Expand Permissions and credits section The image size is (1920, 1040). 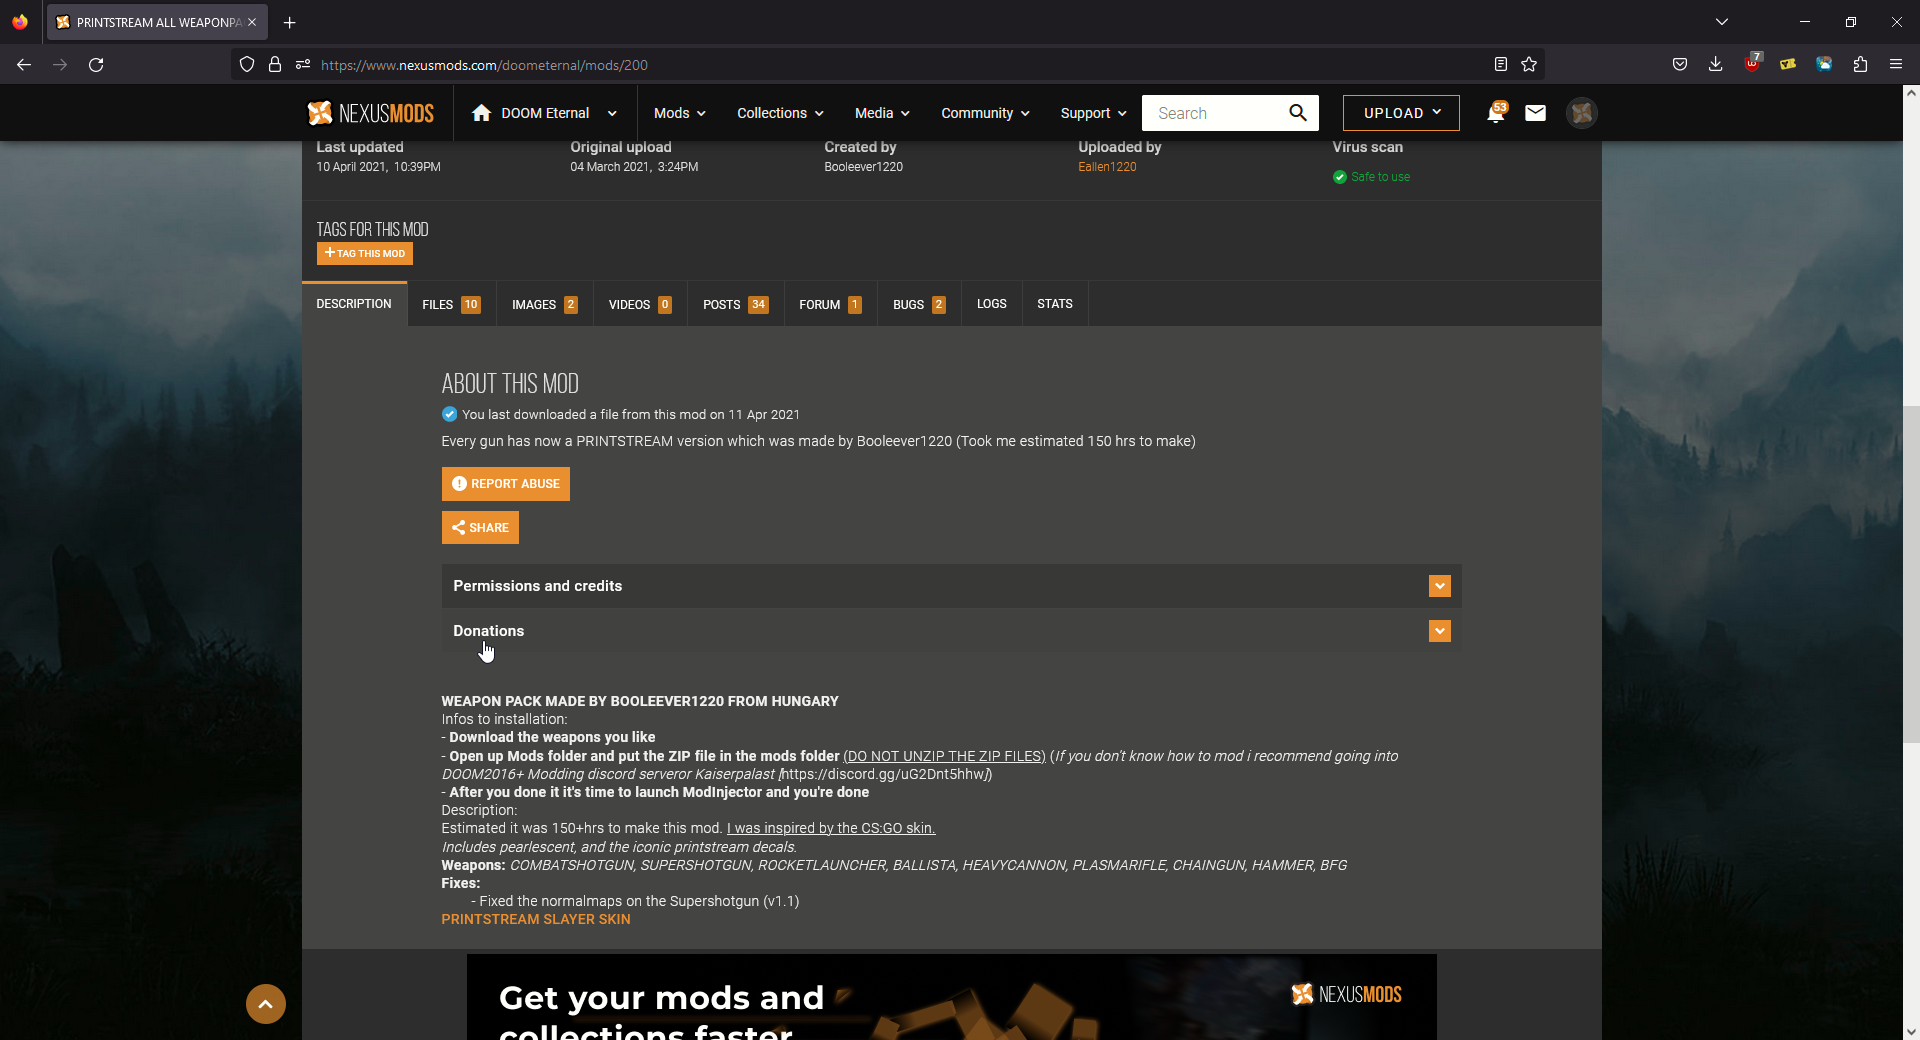[x=951, y=586]
